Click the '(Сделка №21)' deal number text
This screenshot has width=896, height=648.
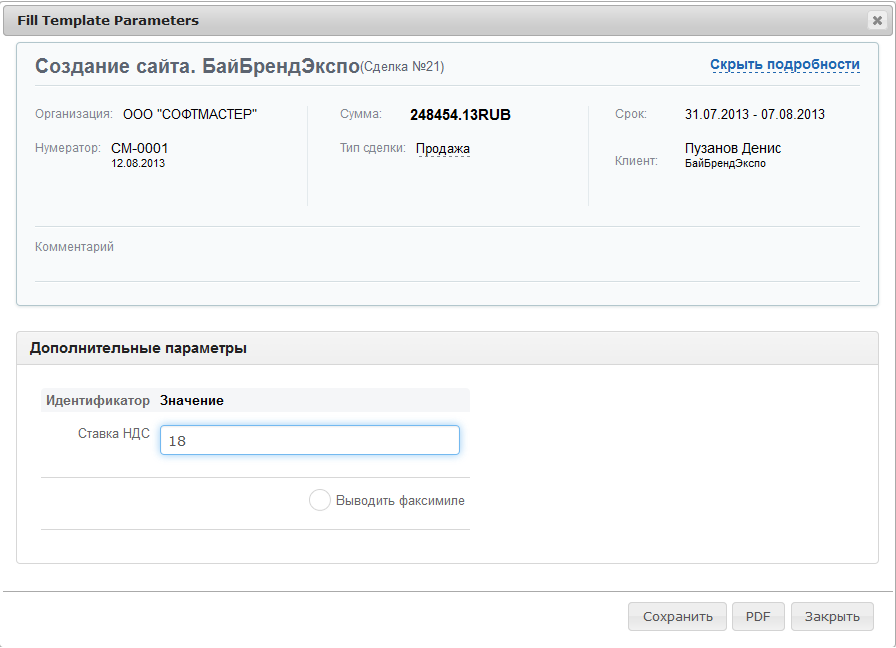[402, 67]
